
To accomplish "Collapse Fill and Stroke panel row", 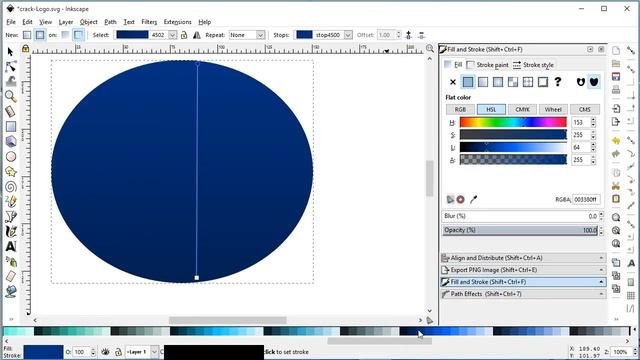I will tap(523, 282).
